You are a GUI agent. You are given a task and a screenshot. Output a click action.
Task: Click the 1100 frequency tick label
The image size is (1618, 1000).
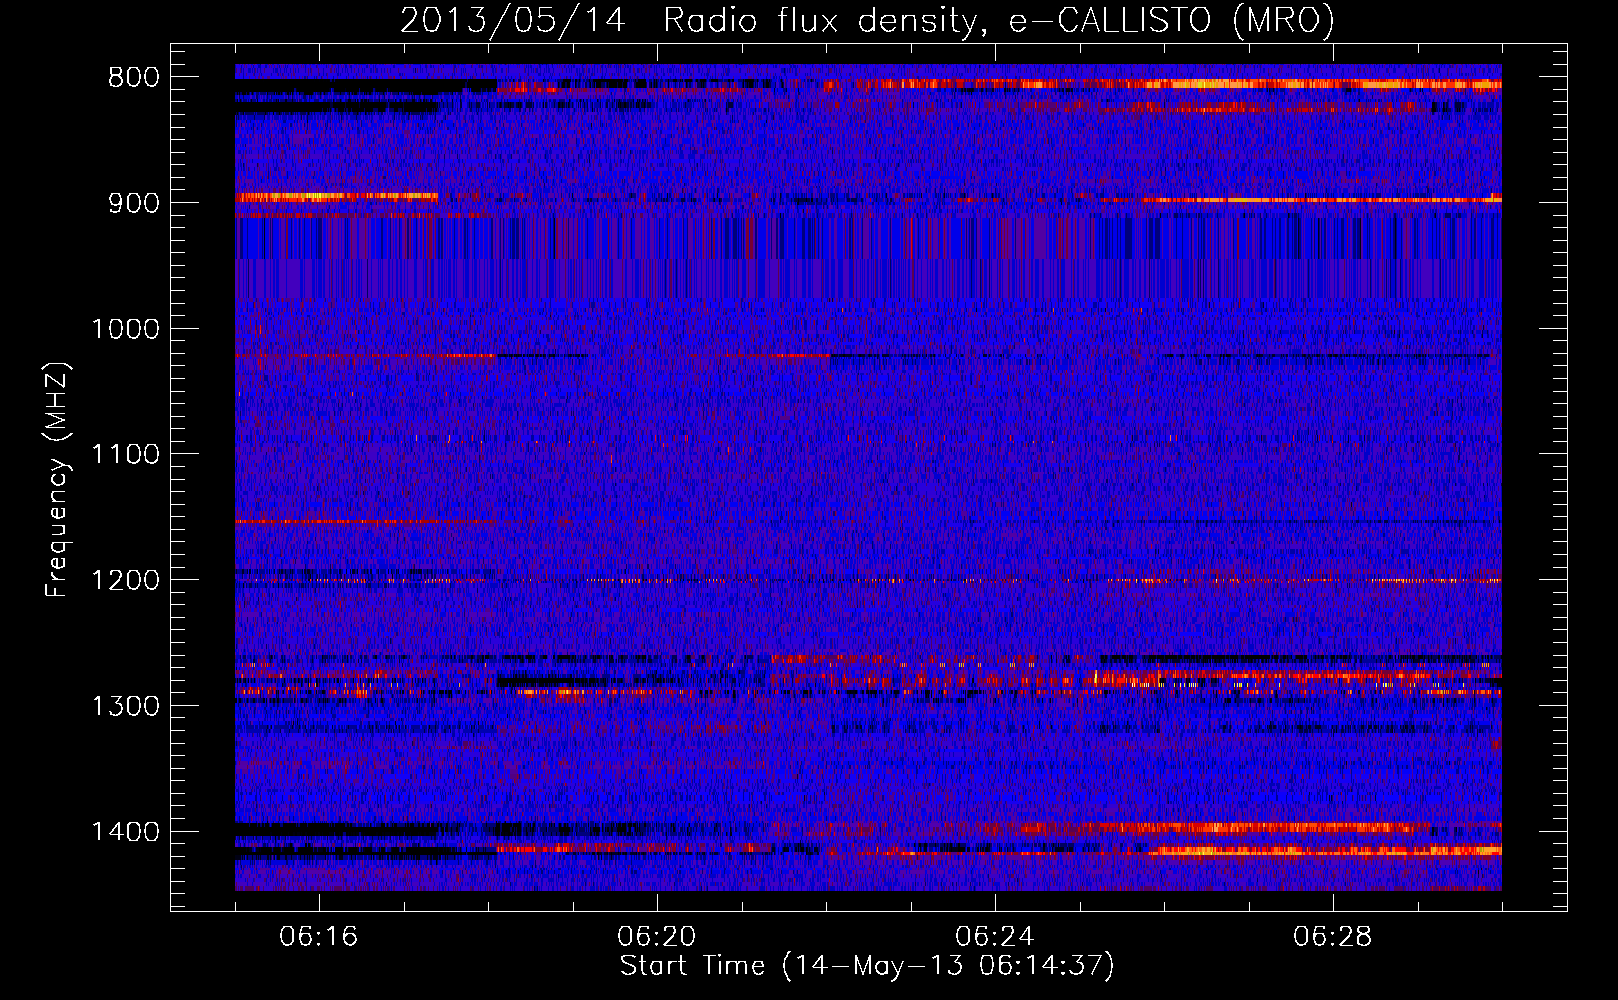[125, 455]
